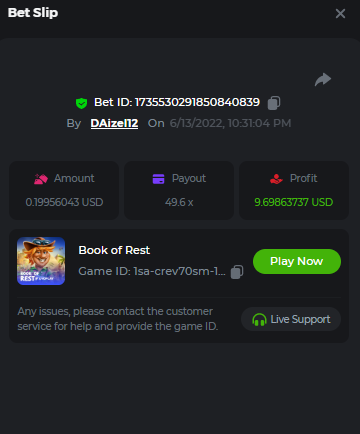Open Live Support chat
The image size is (360, 434).
291,319
